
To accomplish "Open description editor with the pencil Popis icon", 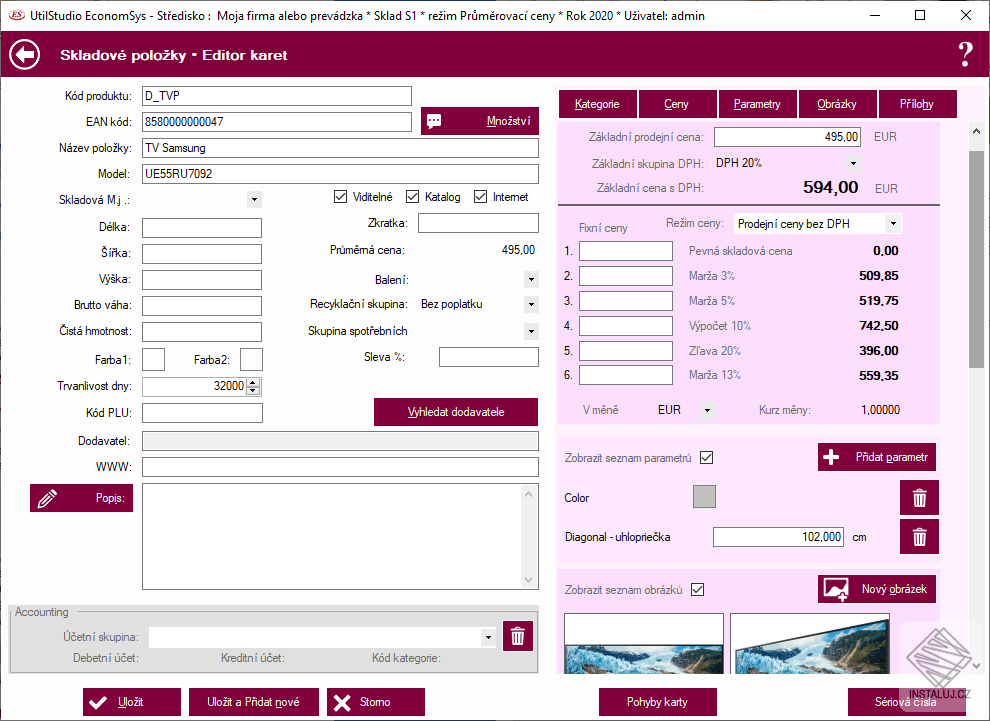I will pos(47,498).
